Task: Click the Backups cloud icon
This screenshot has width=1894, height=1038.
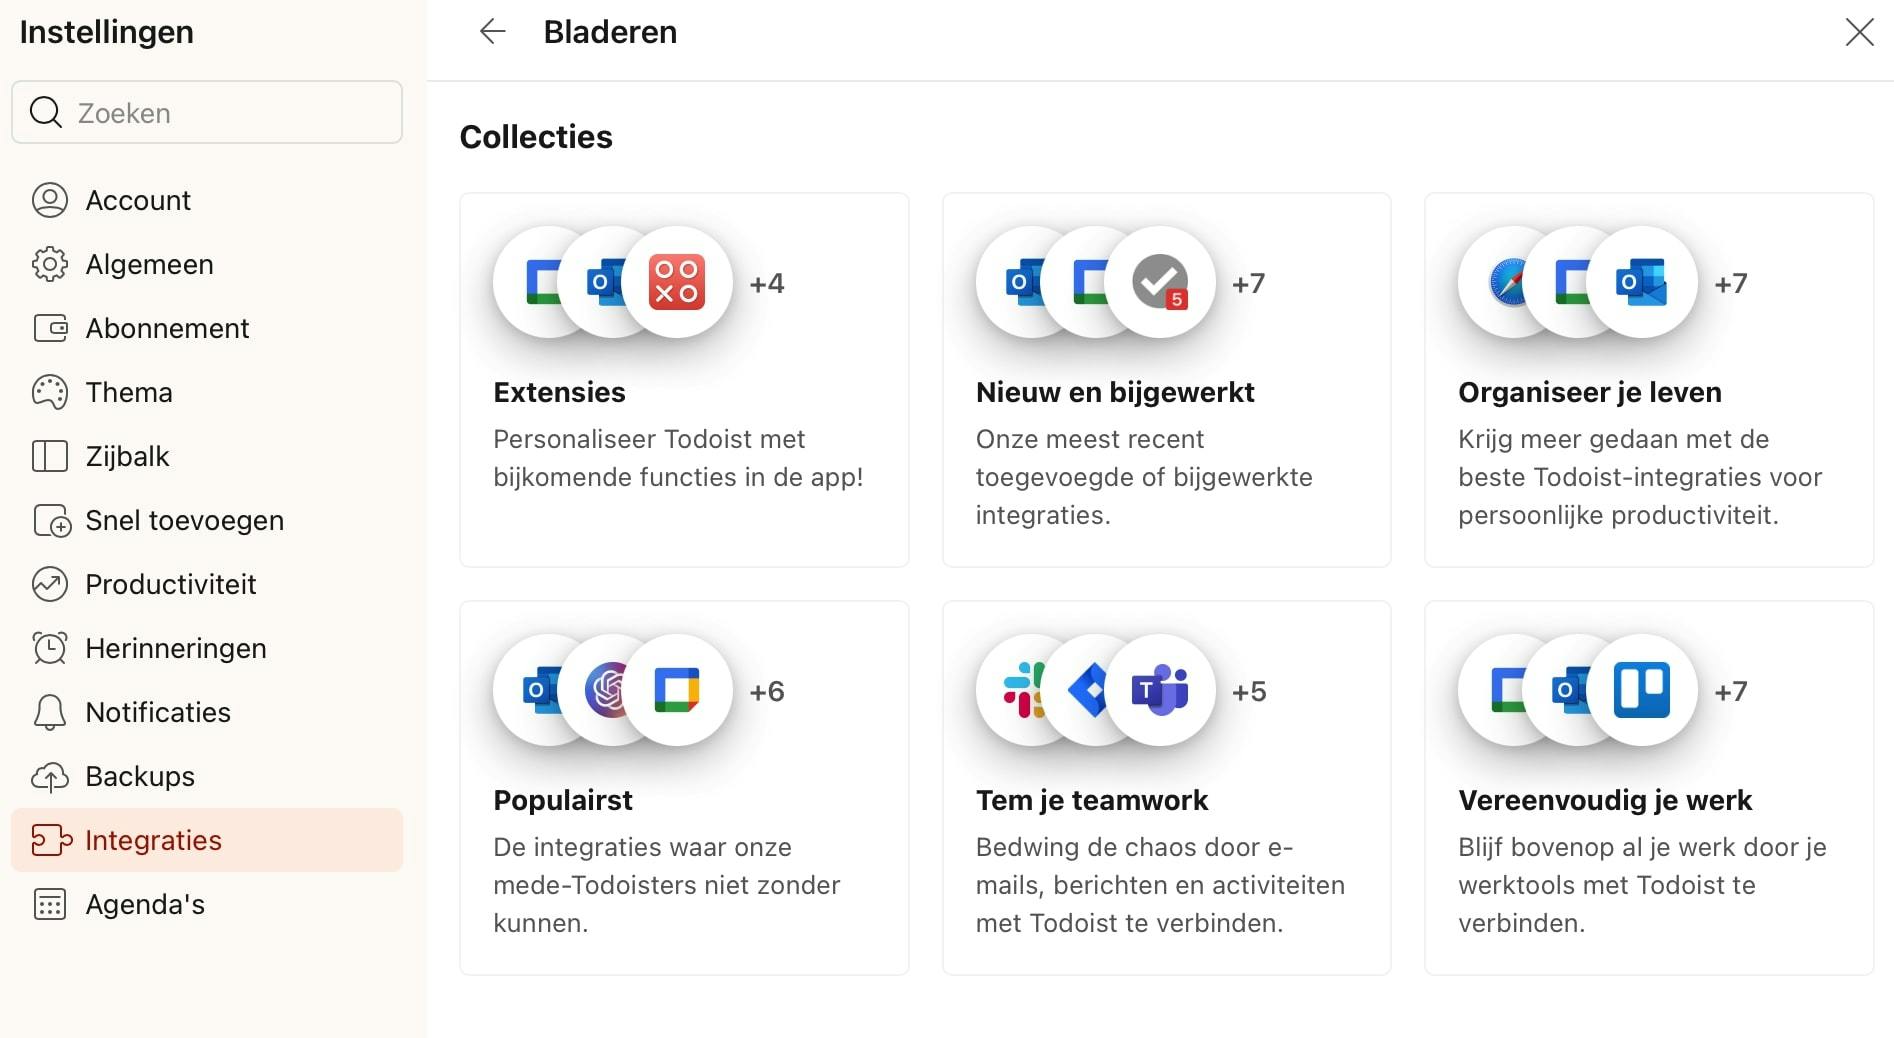Action: point(50,776)
